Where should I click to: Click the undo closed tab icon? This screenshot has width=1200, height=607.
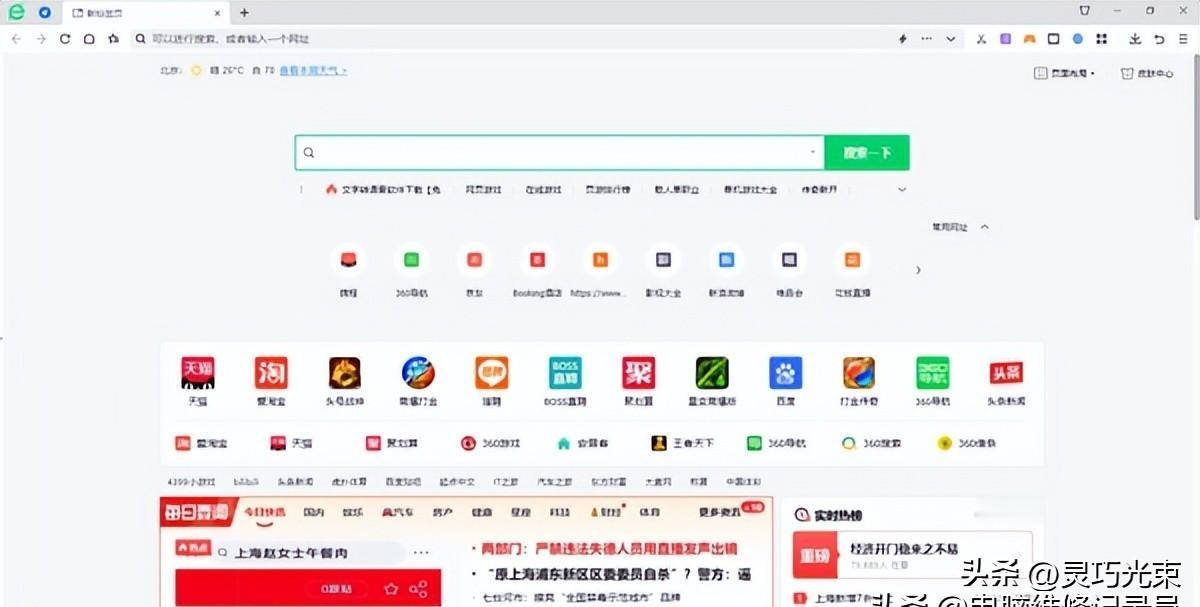(1160, 39)
